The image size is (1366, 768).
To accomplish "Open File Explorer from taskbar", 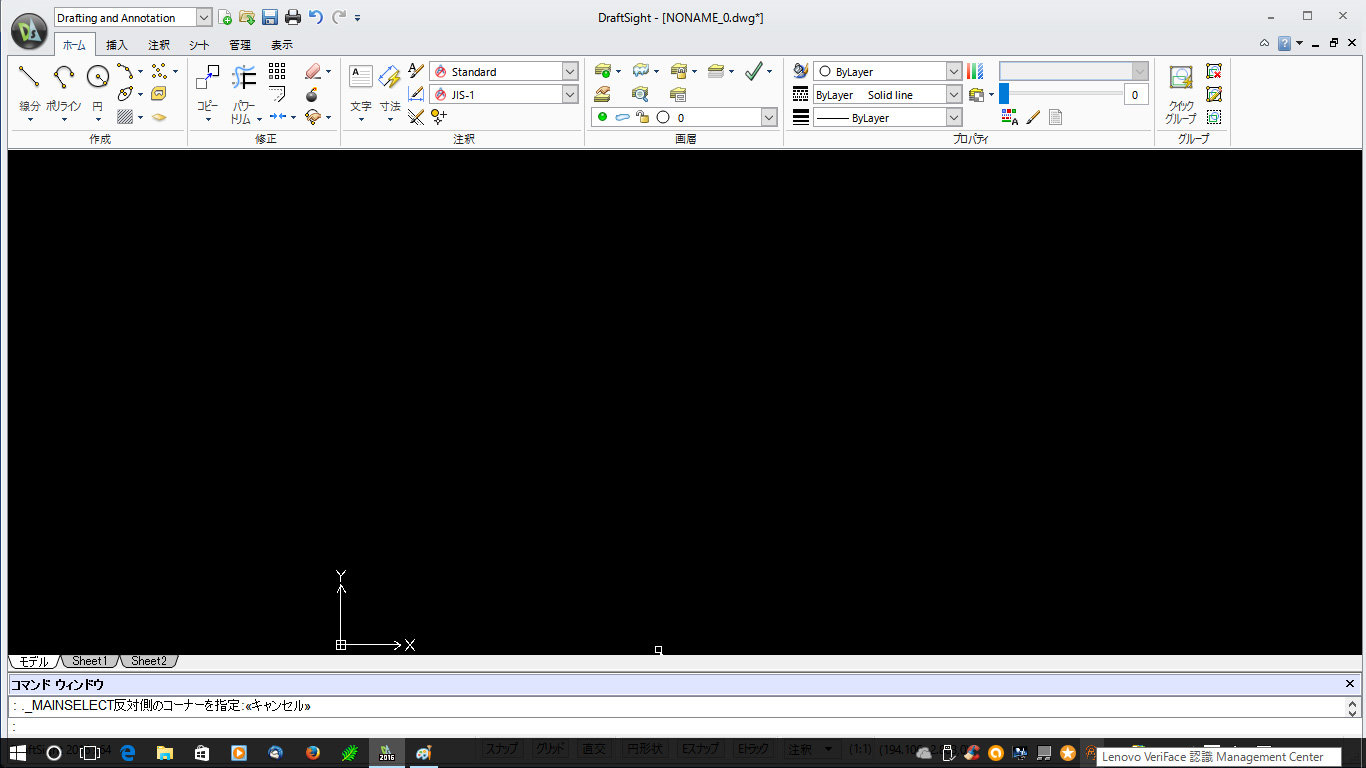I will [164, 753].
